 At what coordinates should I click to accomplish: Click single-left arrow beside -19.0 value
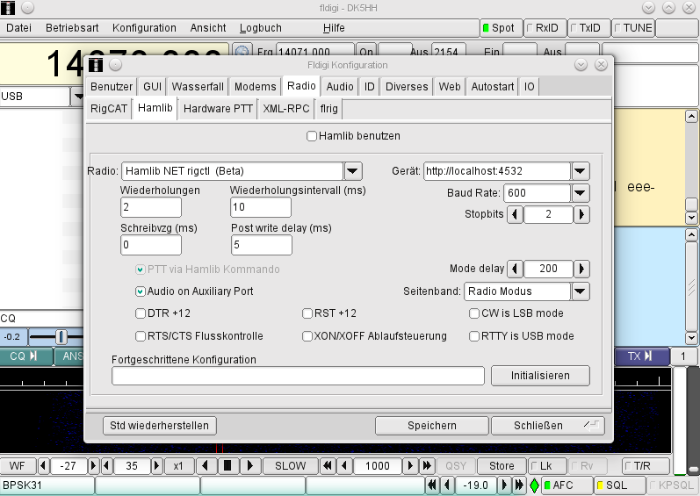tap(448, 485)
